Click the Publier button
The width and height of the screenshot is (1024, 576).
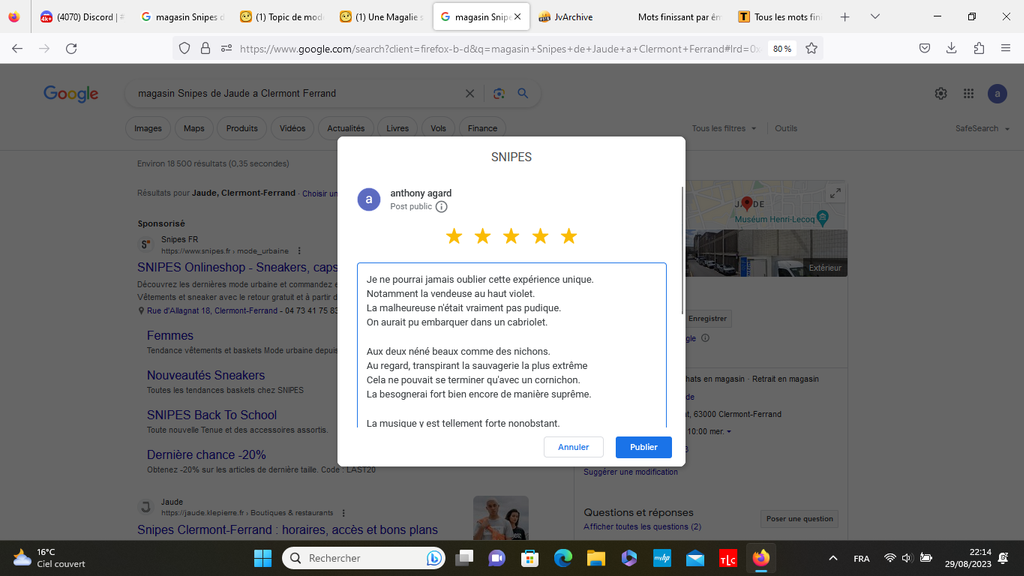coord(643,447)
